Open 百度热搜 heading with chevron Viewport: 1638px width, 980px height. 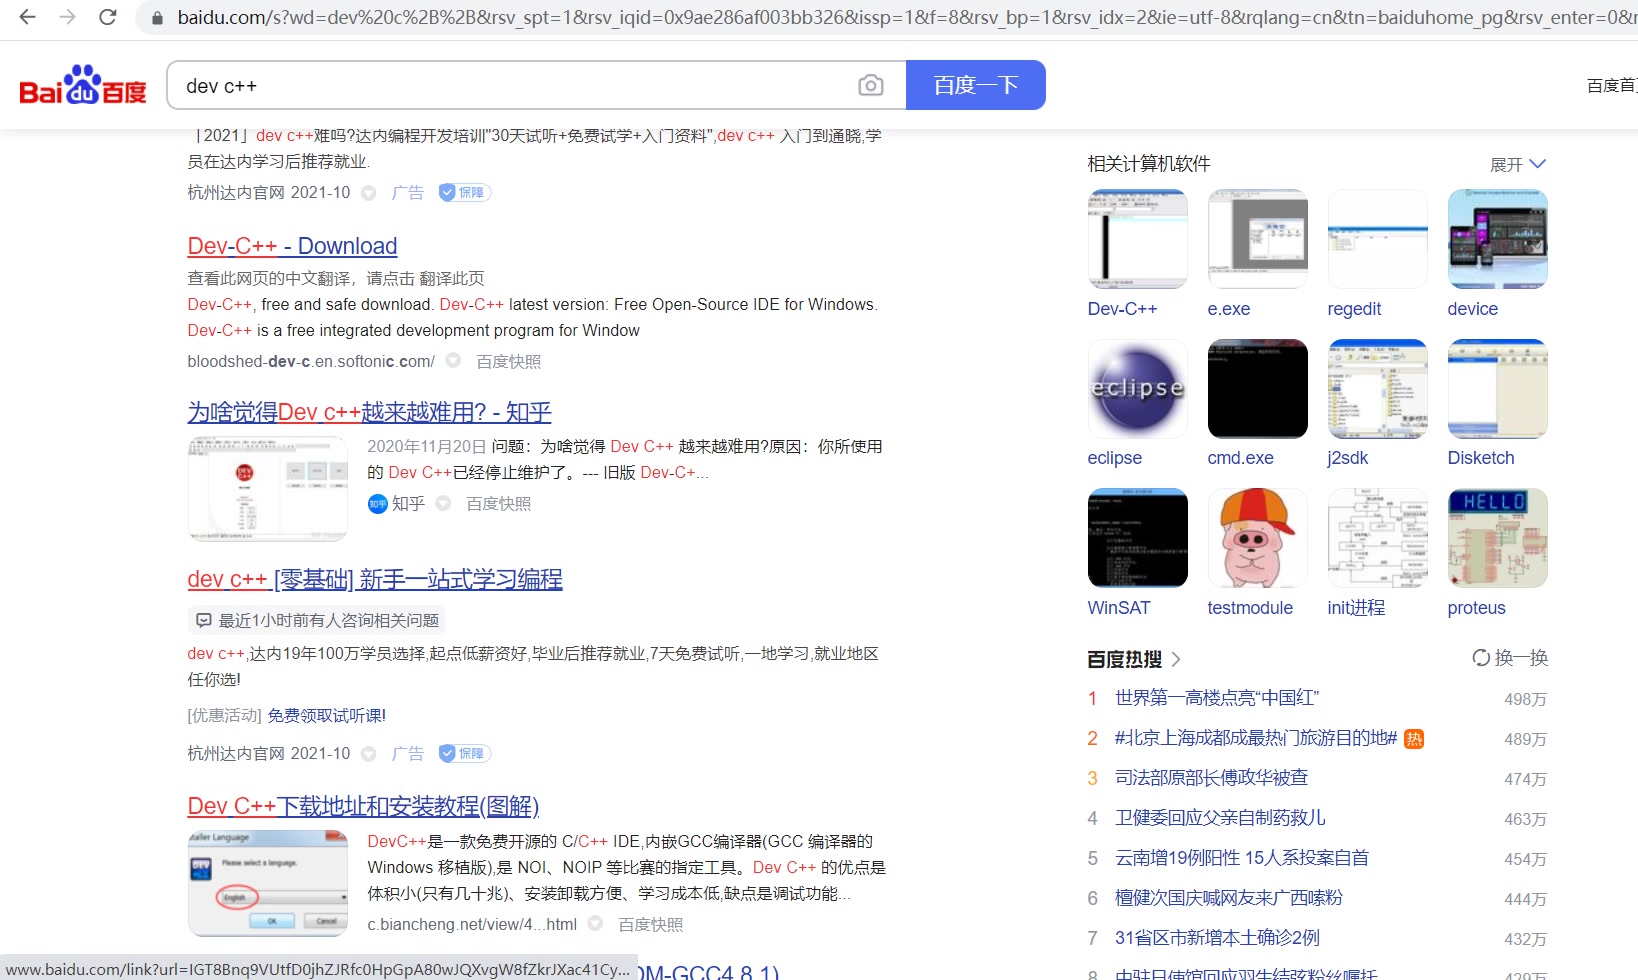(1134, 659)
